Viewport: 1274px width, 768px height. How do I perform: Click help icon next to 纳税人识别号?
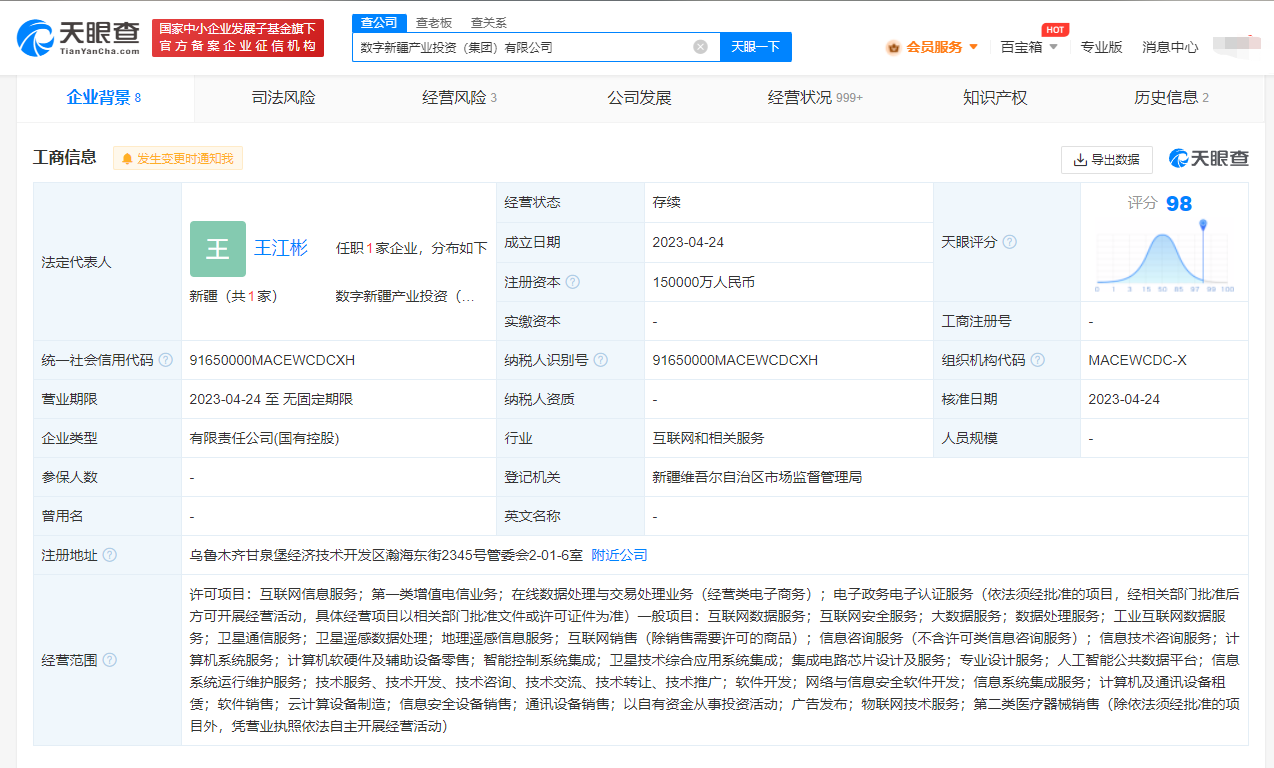point(600,360)
